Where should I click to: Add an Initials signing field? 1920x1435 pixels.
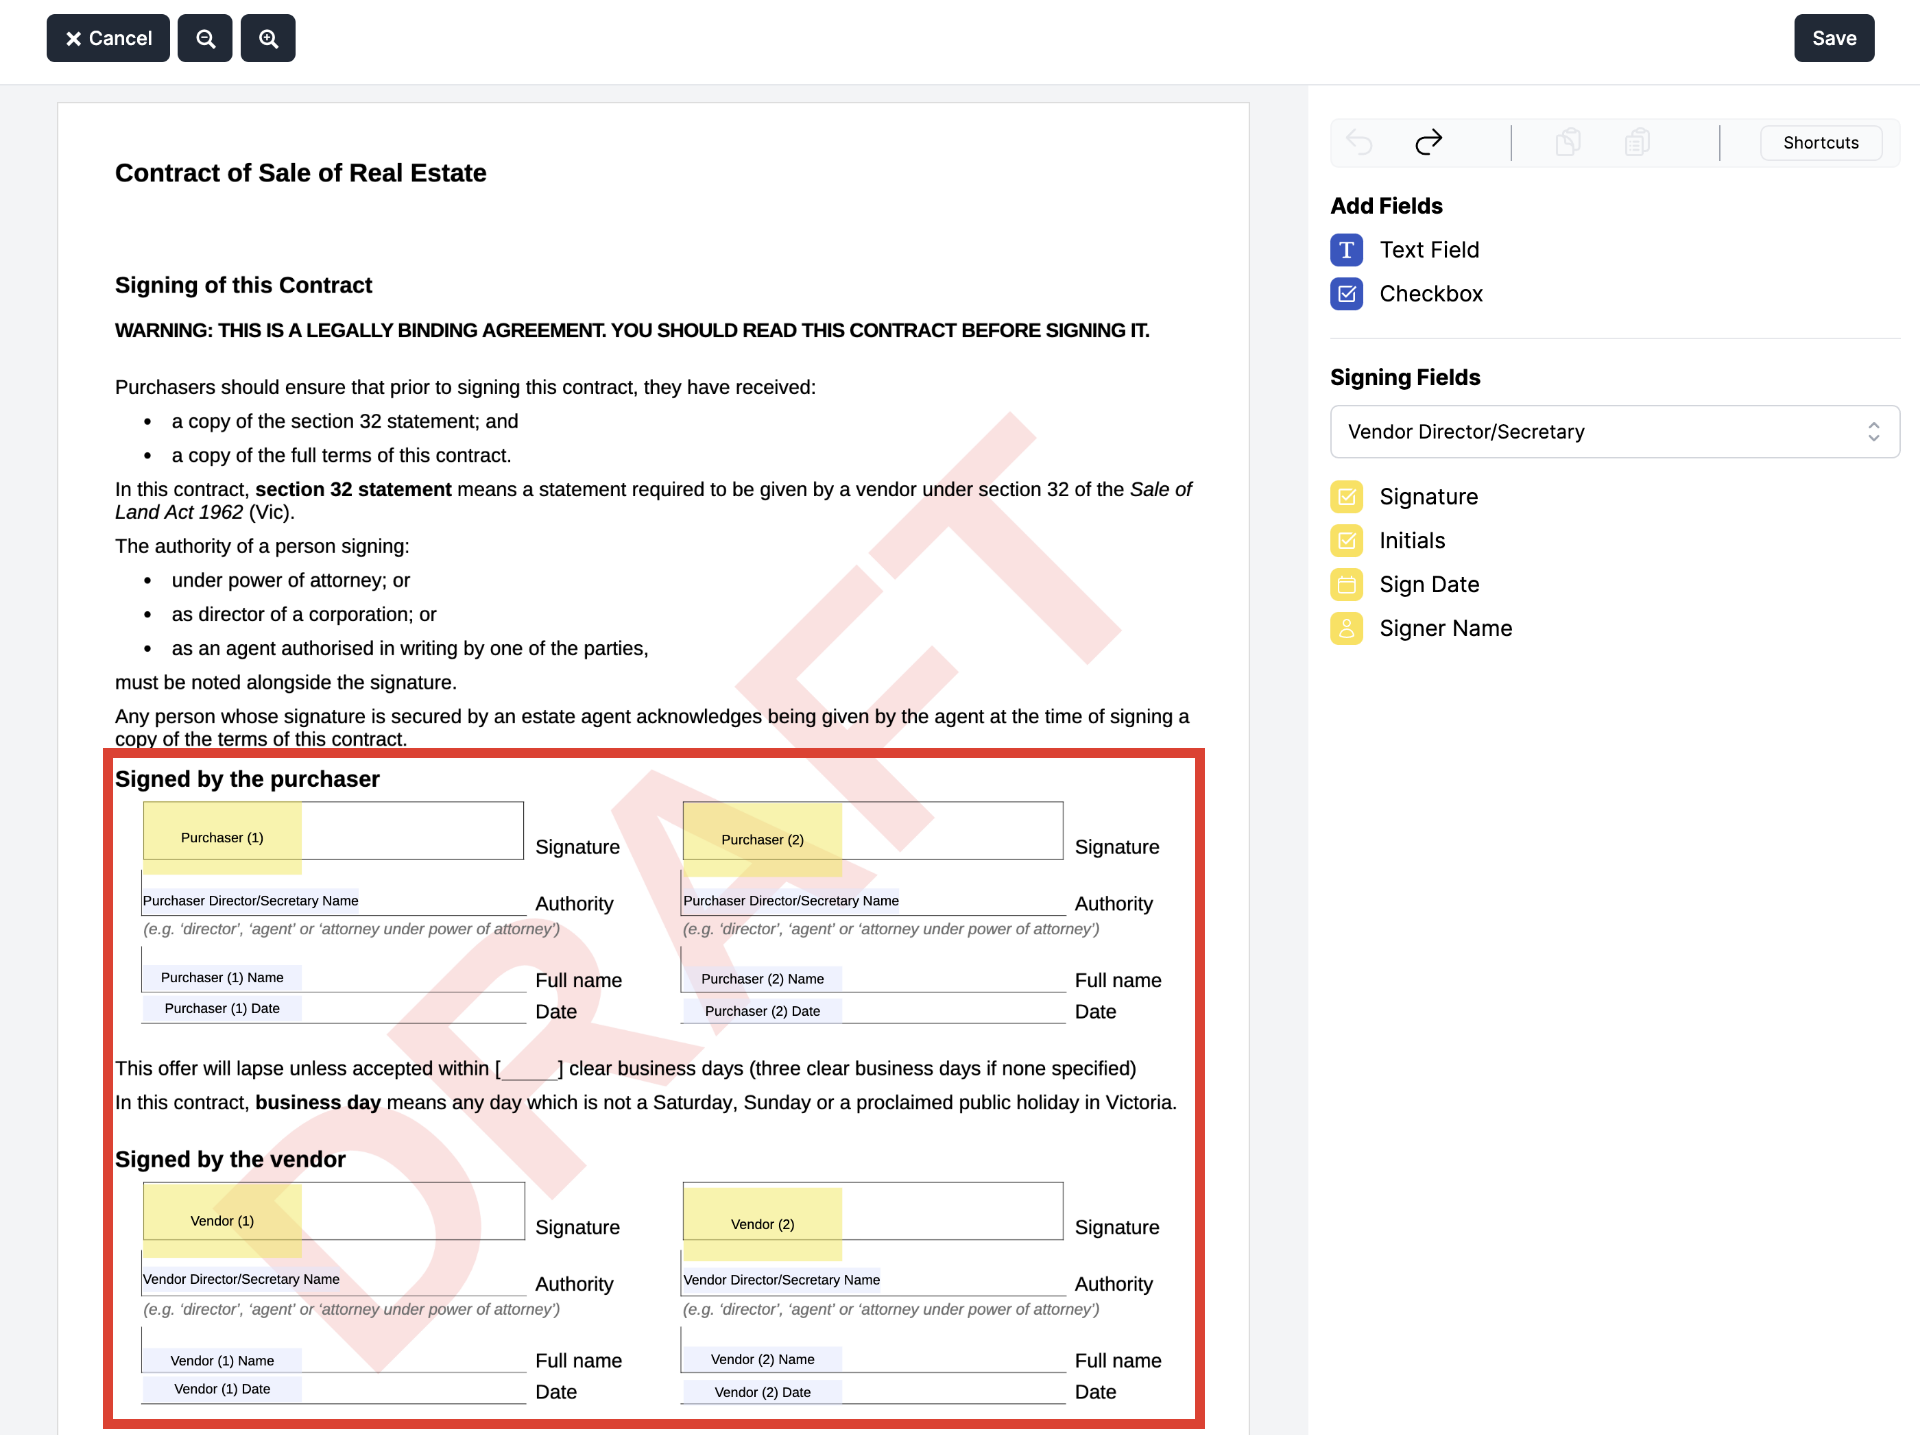1411,541
